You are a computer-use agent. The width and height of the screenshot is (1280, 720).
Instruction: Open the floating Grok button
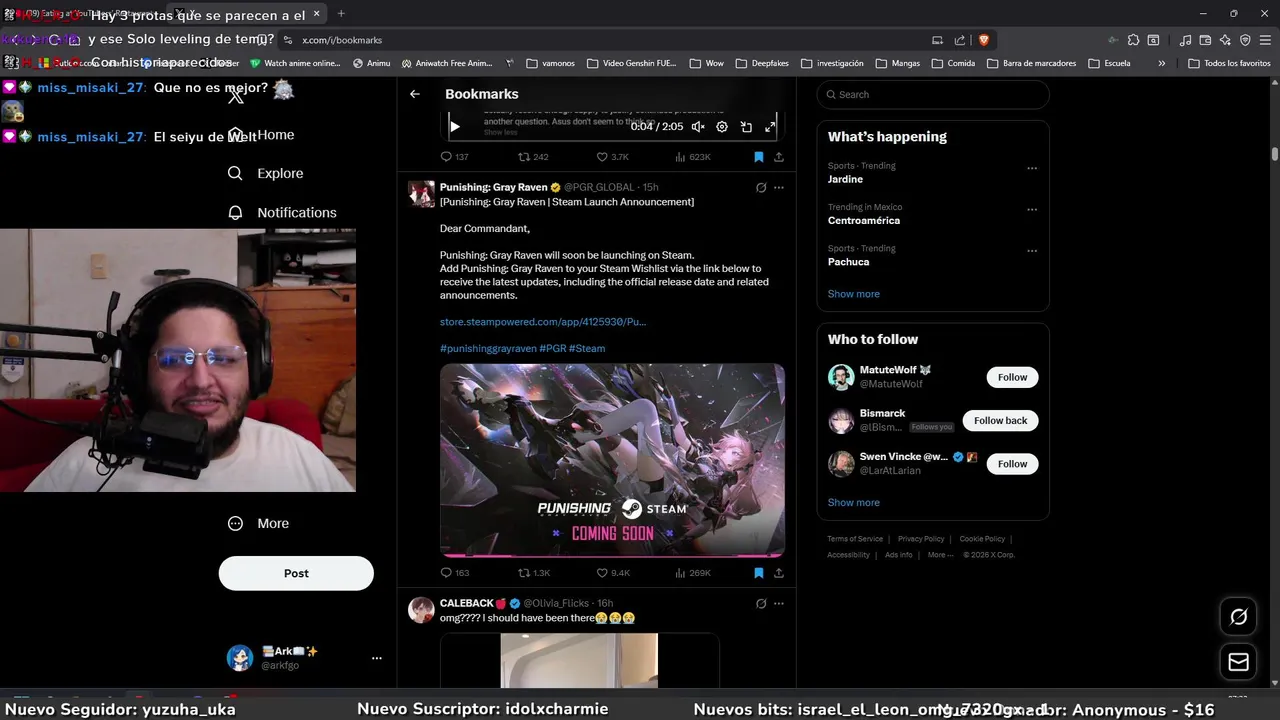point(1238,617)
